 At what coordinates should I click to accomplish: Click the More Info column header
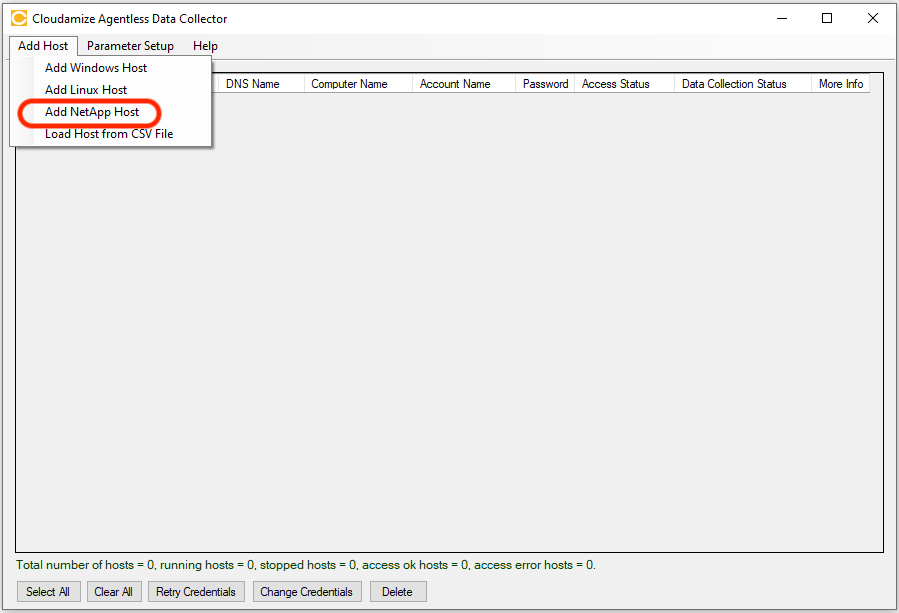point(841,84)
